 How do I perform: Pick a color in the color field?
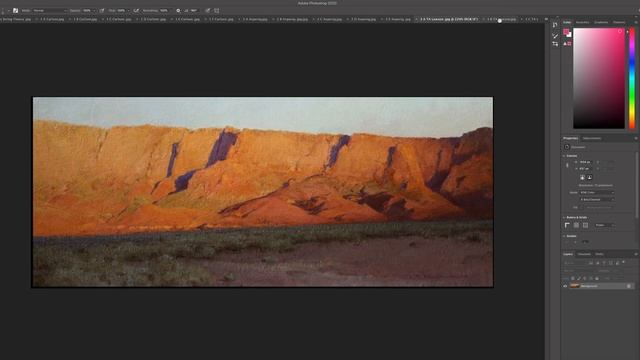pos(599,78)
